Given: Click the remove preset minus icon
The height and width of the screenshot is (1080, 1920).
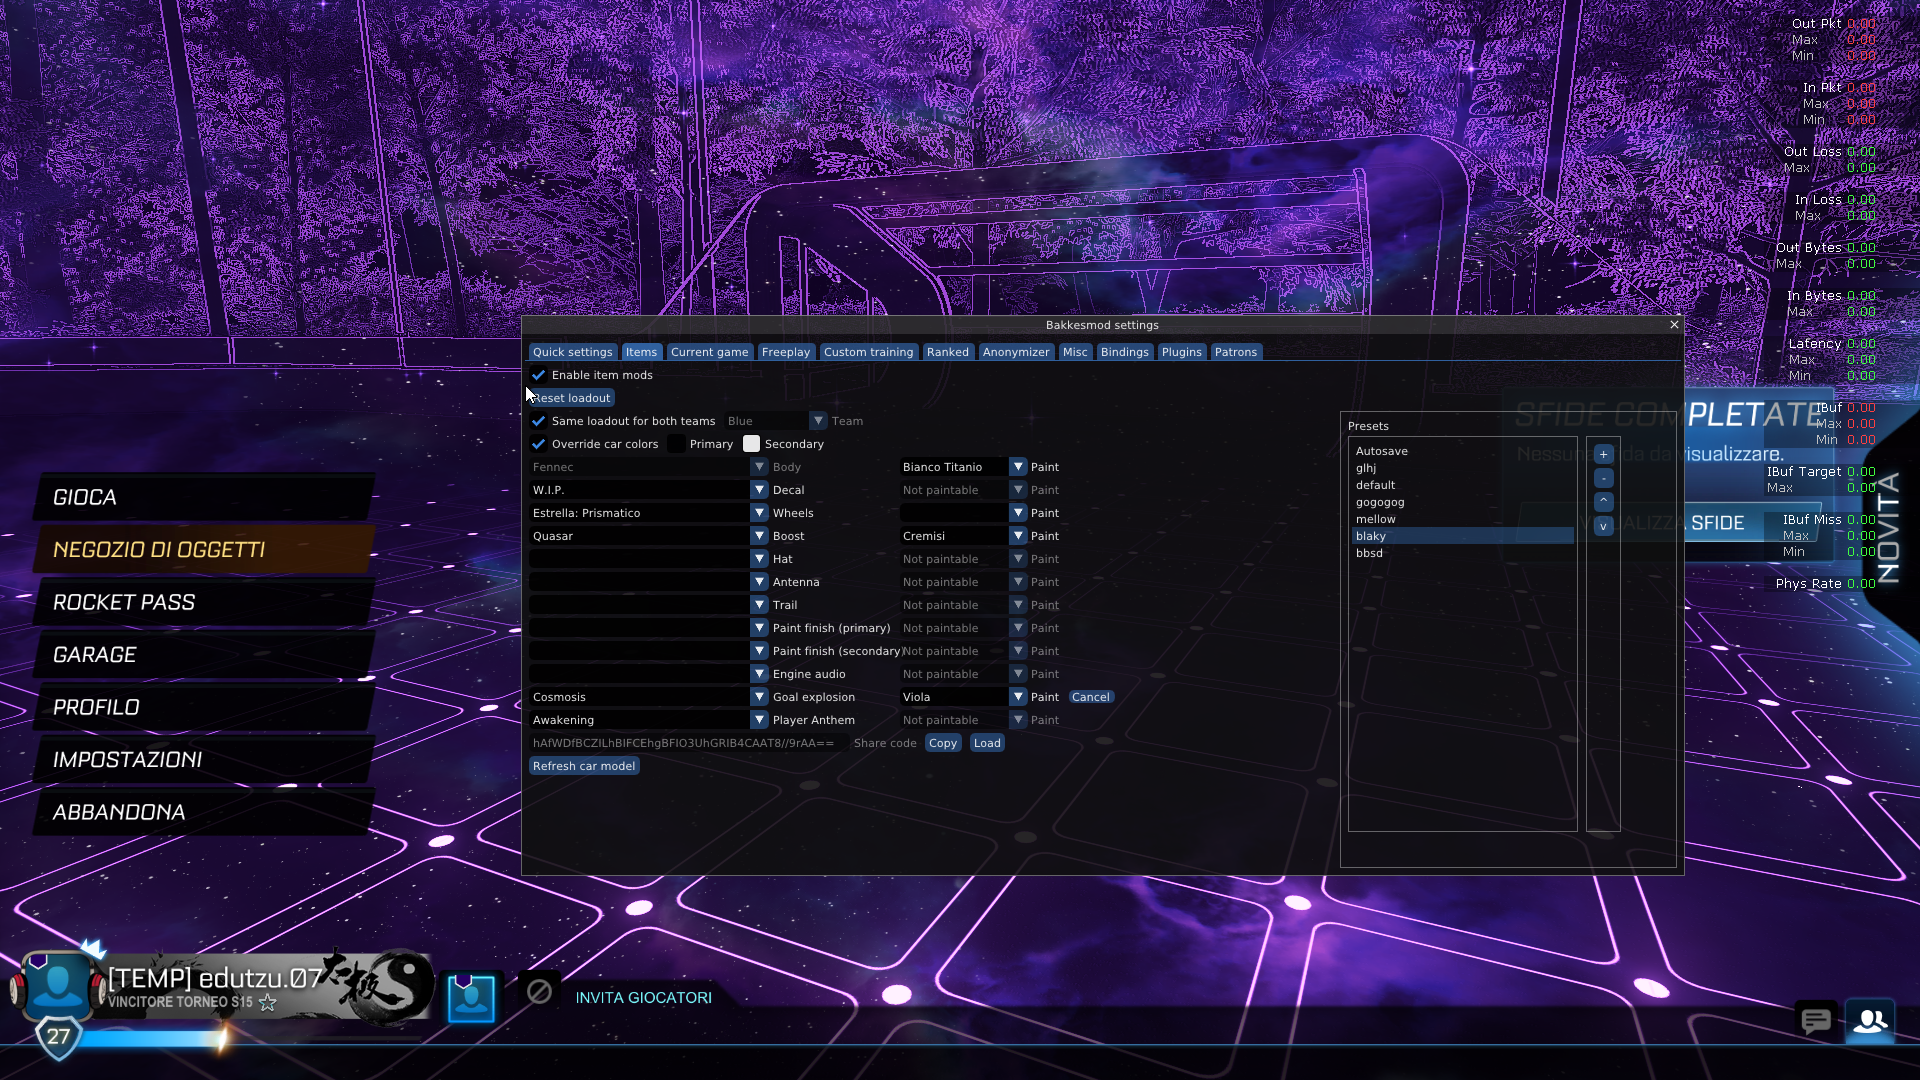Looking at the screenshot, I should 1603,478.
